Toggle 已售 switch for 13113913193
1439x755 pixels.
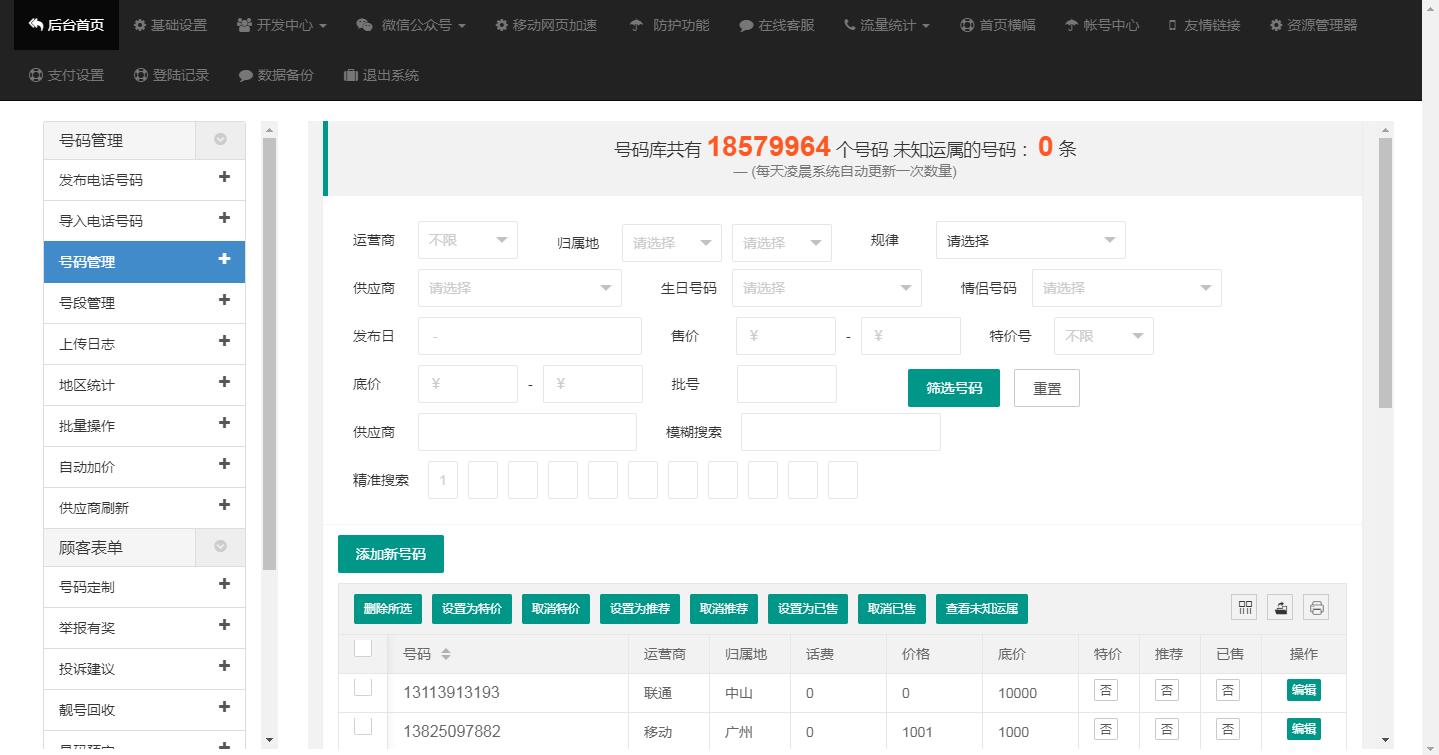click(x=1228, y=690)
